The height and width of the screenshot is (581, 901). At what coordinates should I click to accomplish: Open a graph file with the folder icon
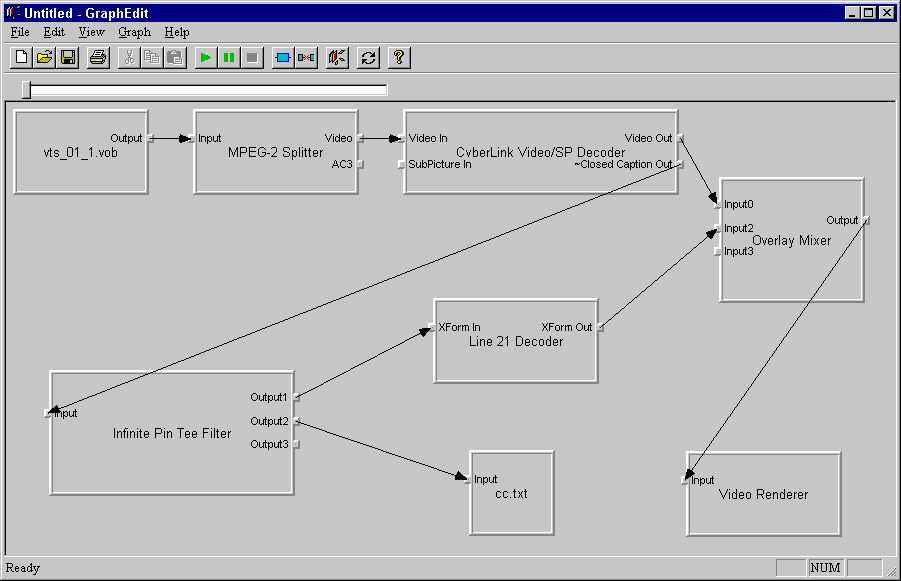point(44,57)
